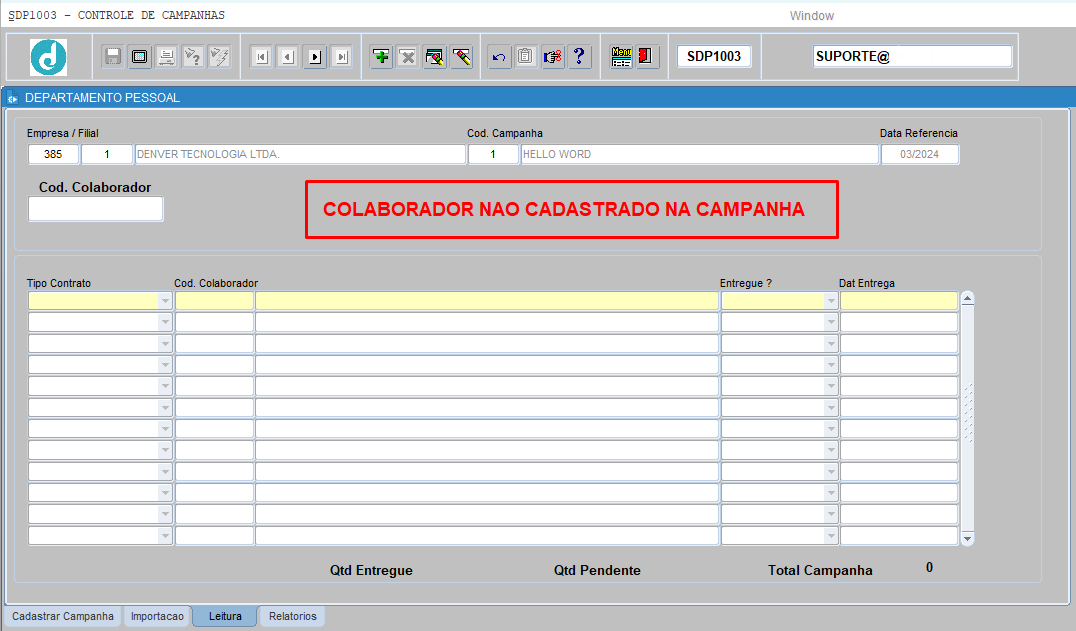The height and width of the screenshot is (631, 1076).
Task: Open second row Tipo Contrato dropdown
Action: pyautogui.click(x=165, y=322)
